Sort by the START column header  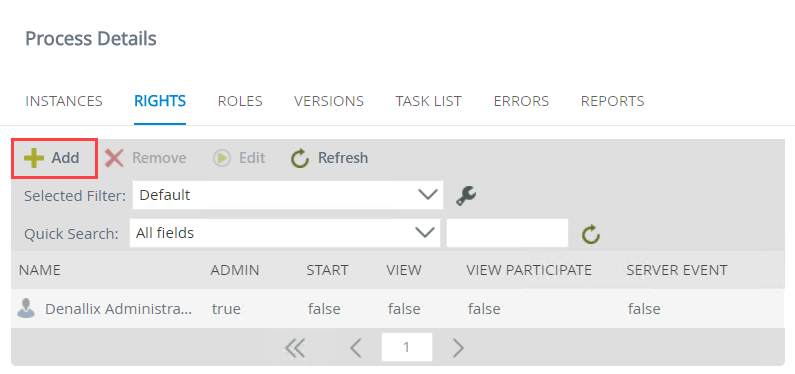pos(327,270)
